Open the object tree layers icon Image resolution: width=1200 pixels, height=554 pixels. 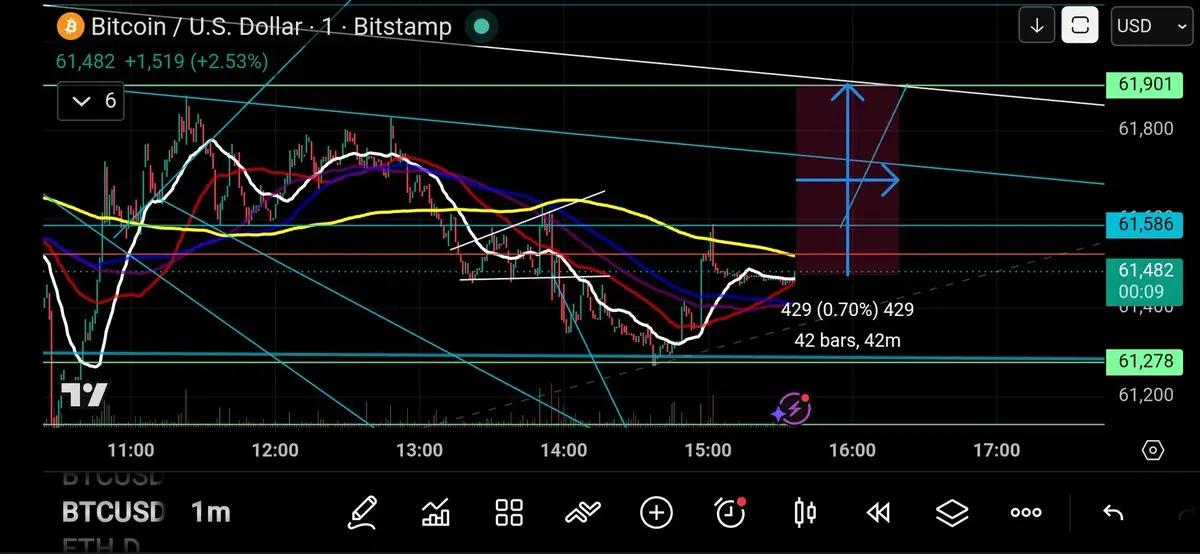click(952, 513)
